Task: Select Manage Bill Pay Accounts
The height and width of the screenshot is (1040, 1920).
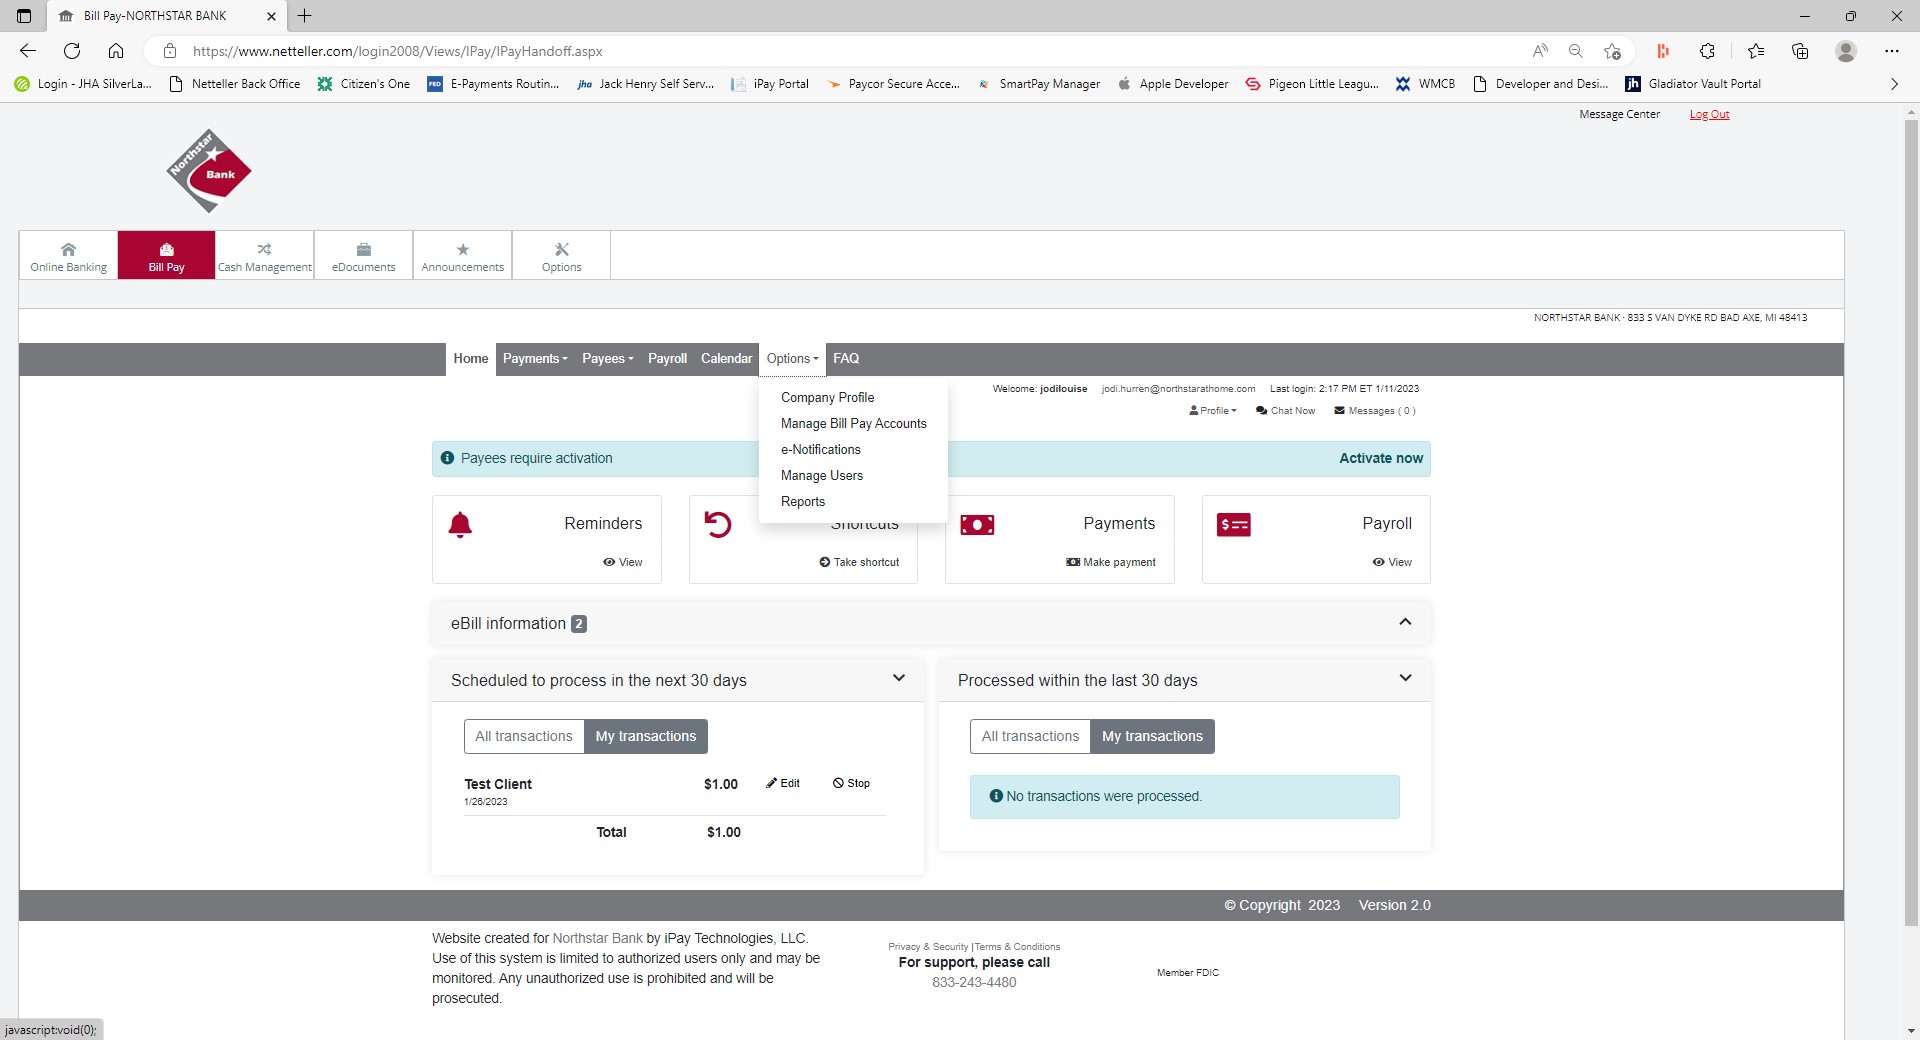Action: click(853, 424)
